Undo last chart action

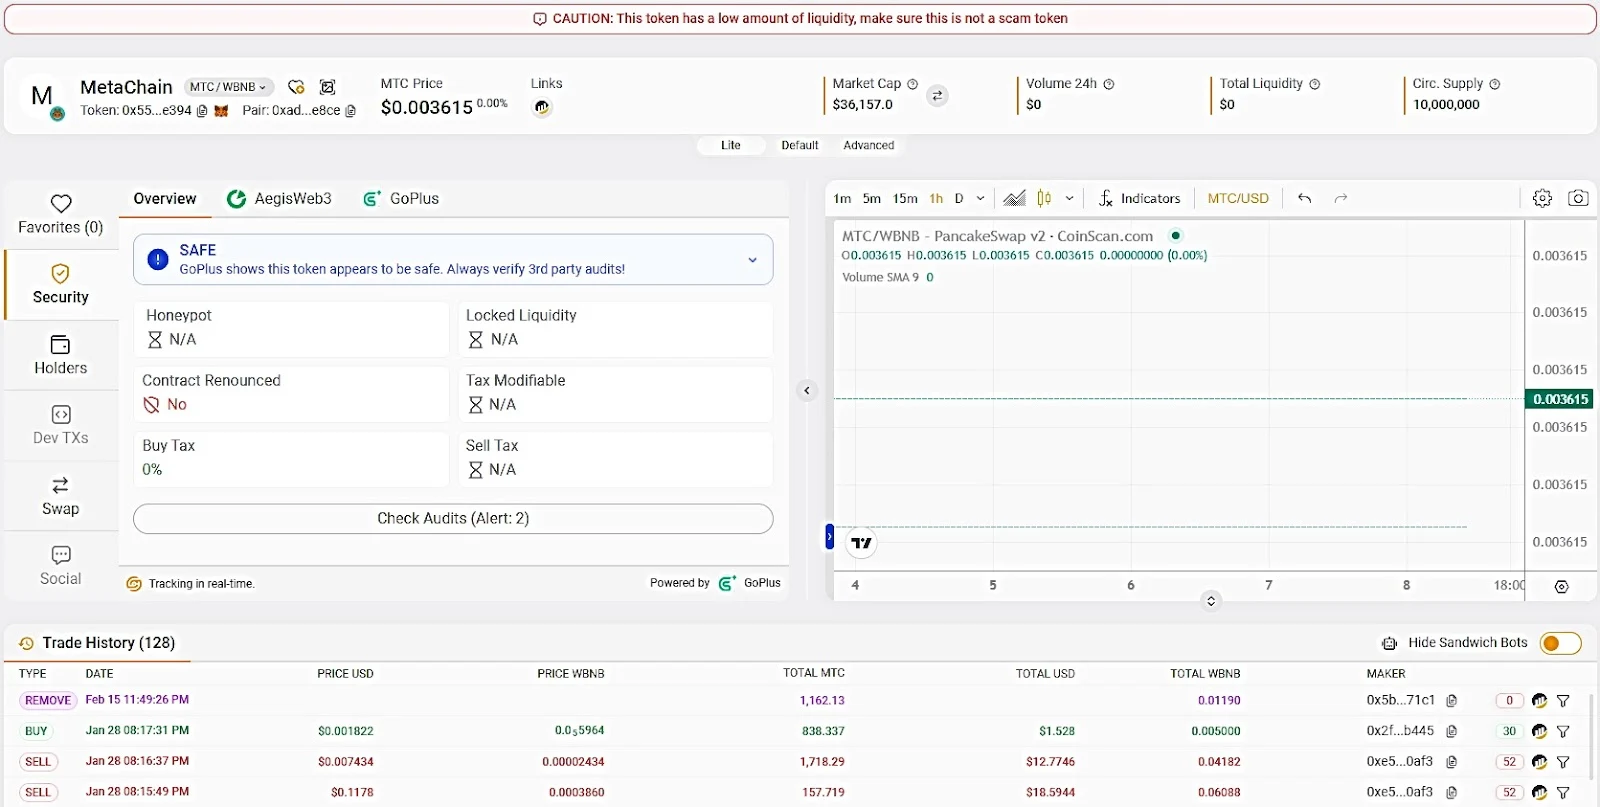[1304, 198]
